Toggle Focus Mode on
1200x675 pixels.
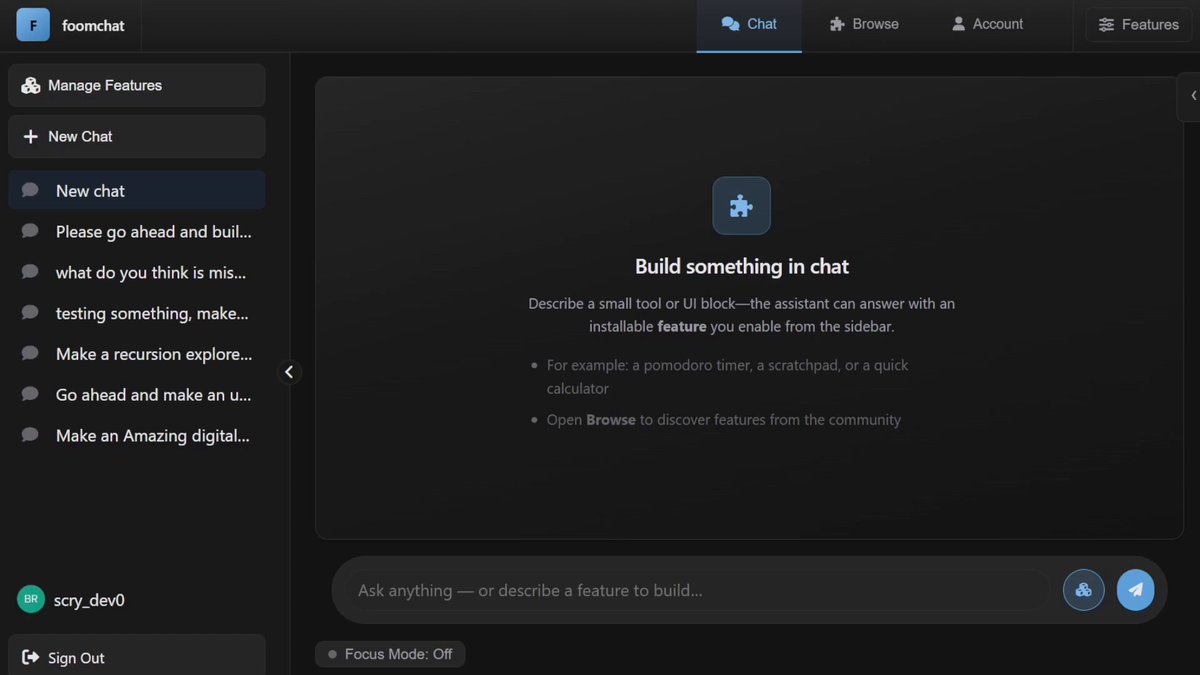click(390, 654)
